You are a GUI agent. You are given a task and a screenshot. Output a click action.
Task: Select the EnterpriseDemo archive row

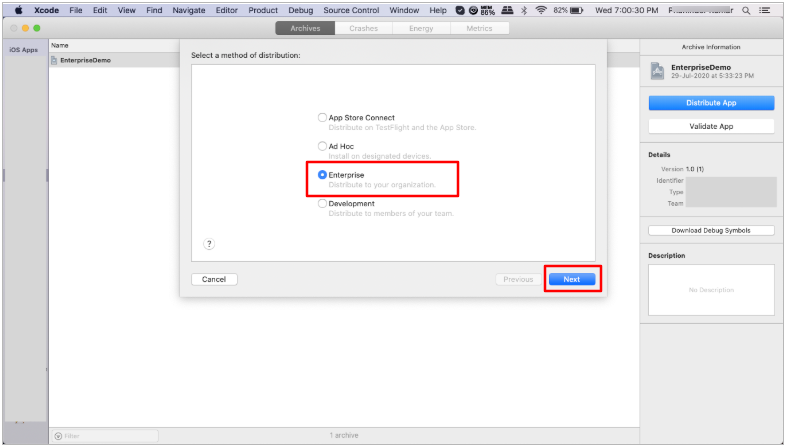114,60
